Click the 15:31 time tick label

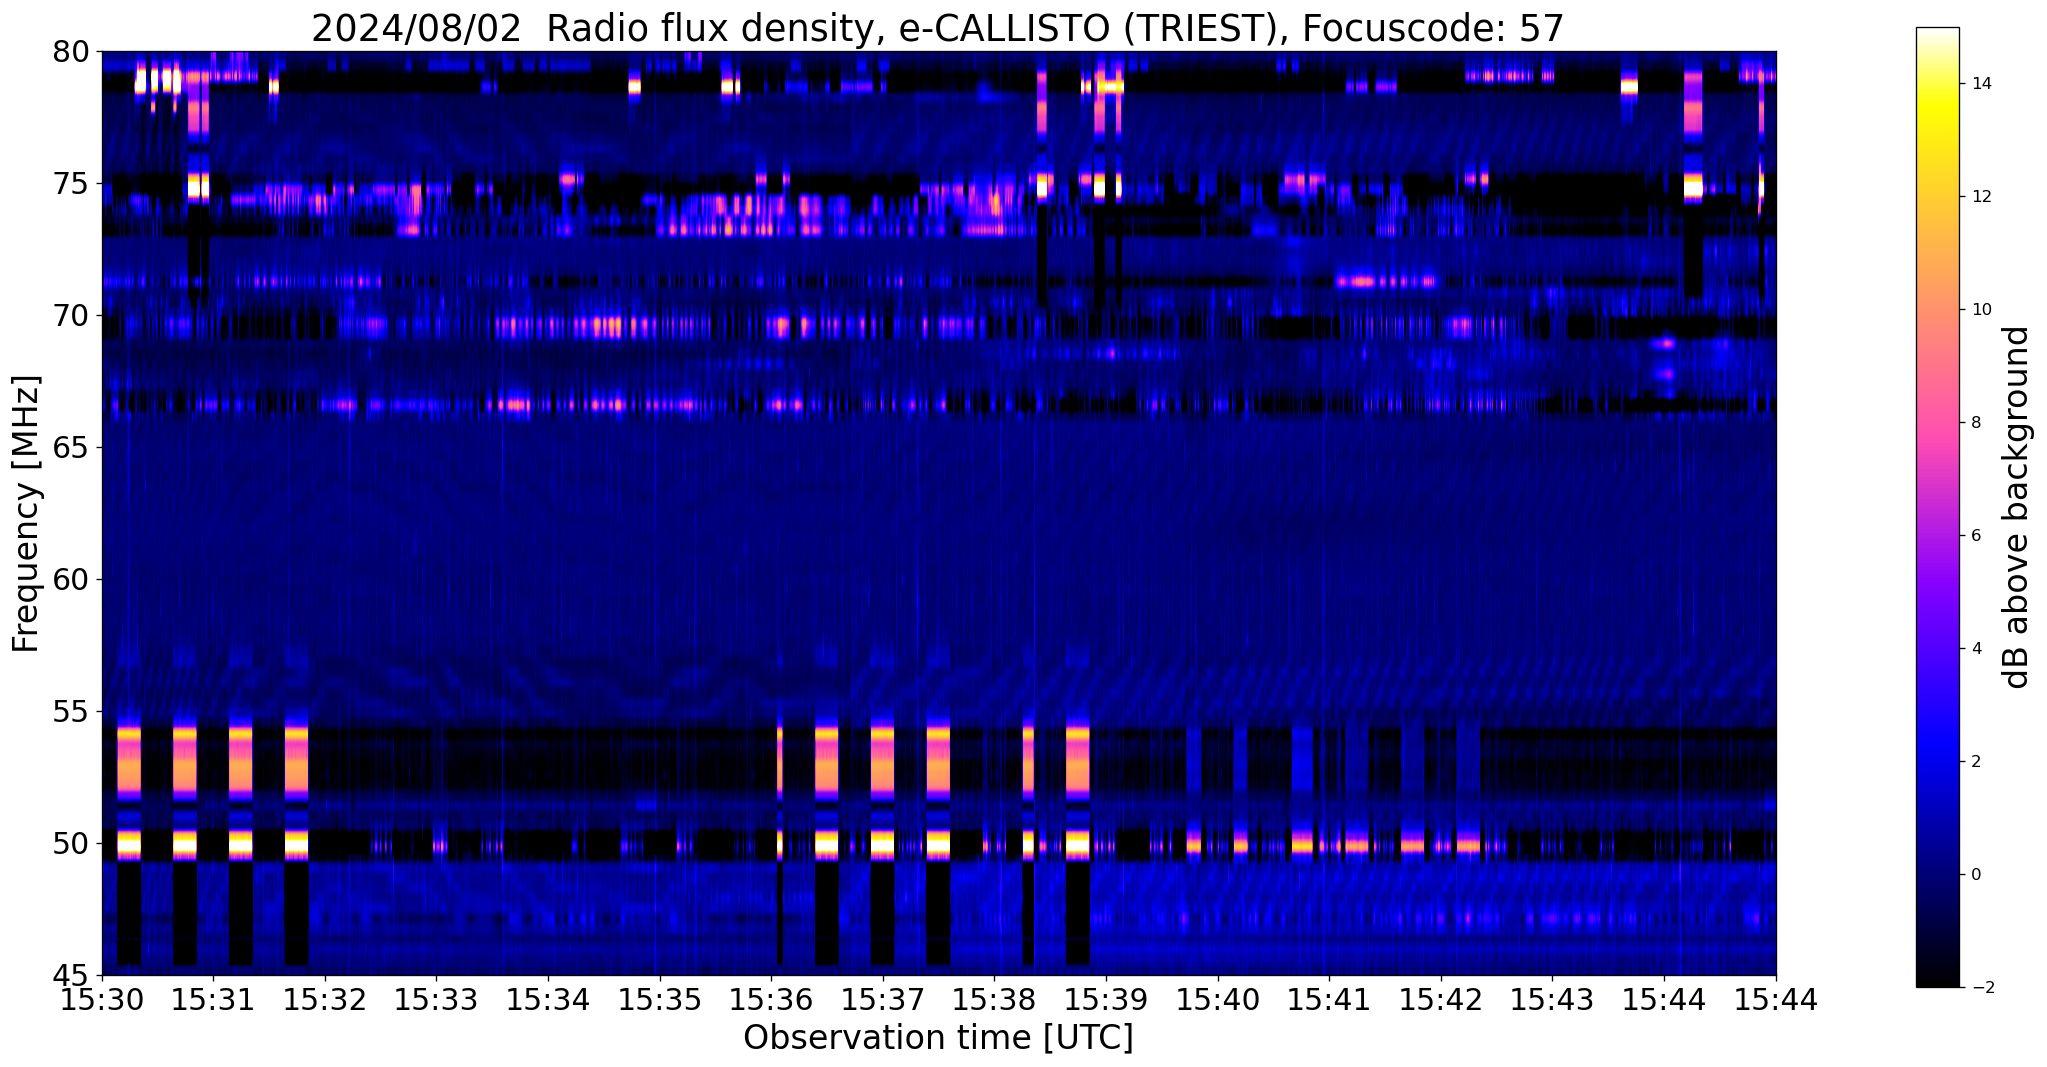click(x=213, y=999)
